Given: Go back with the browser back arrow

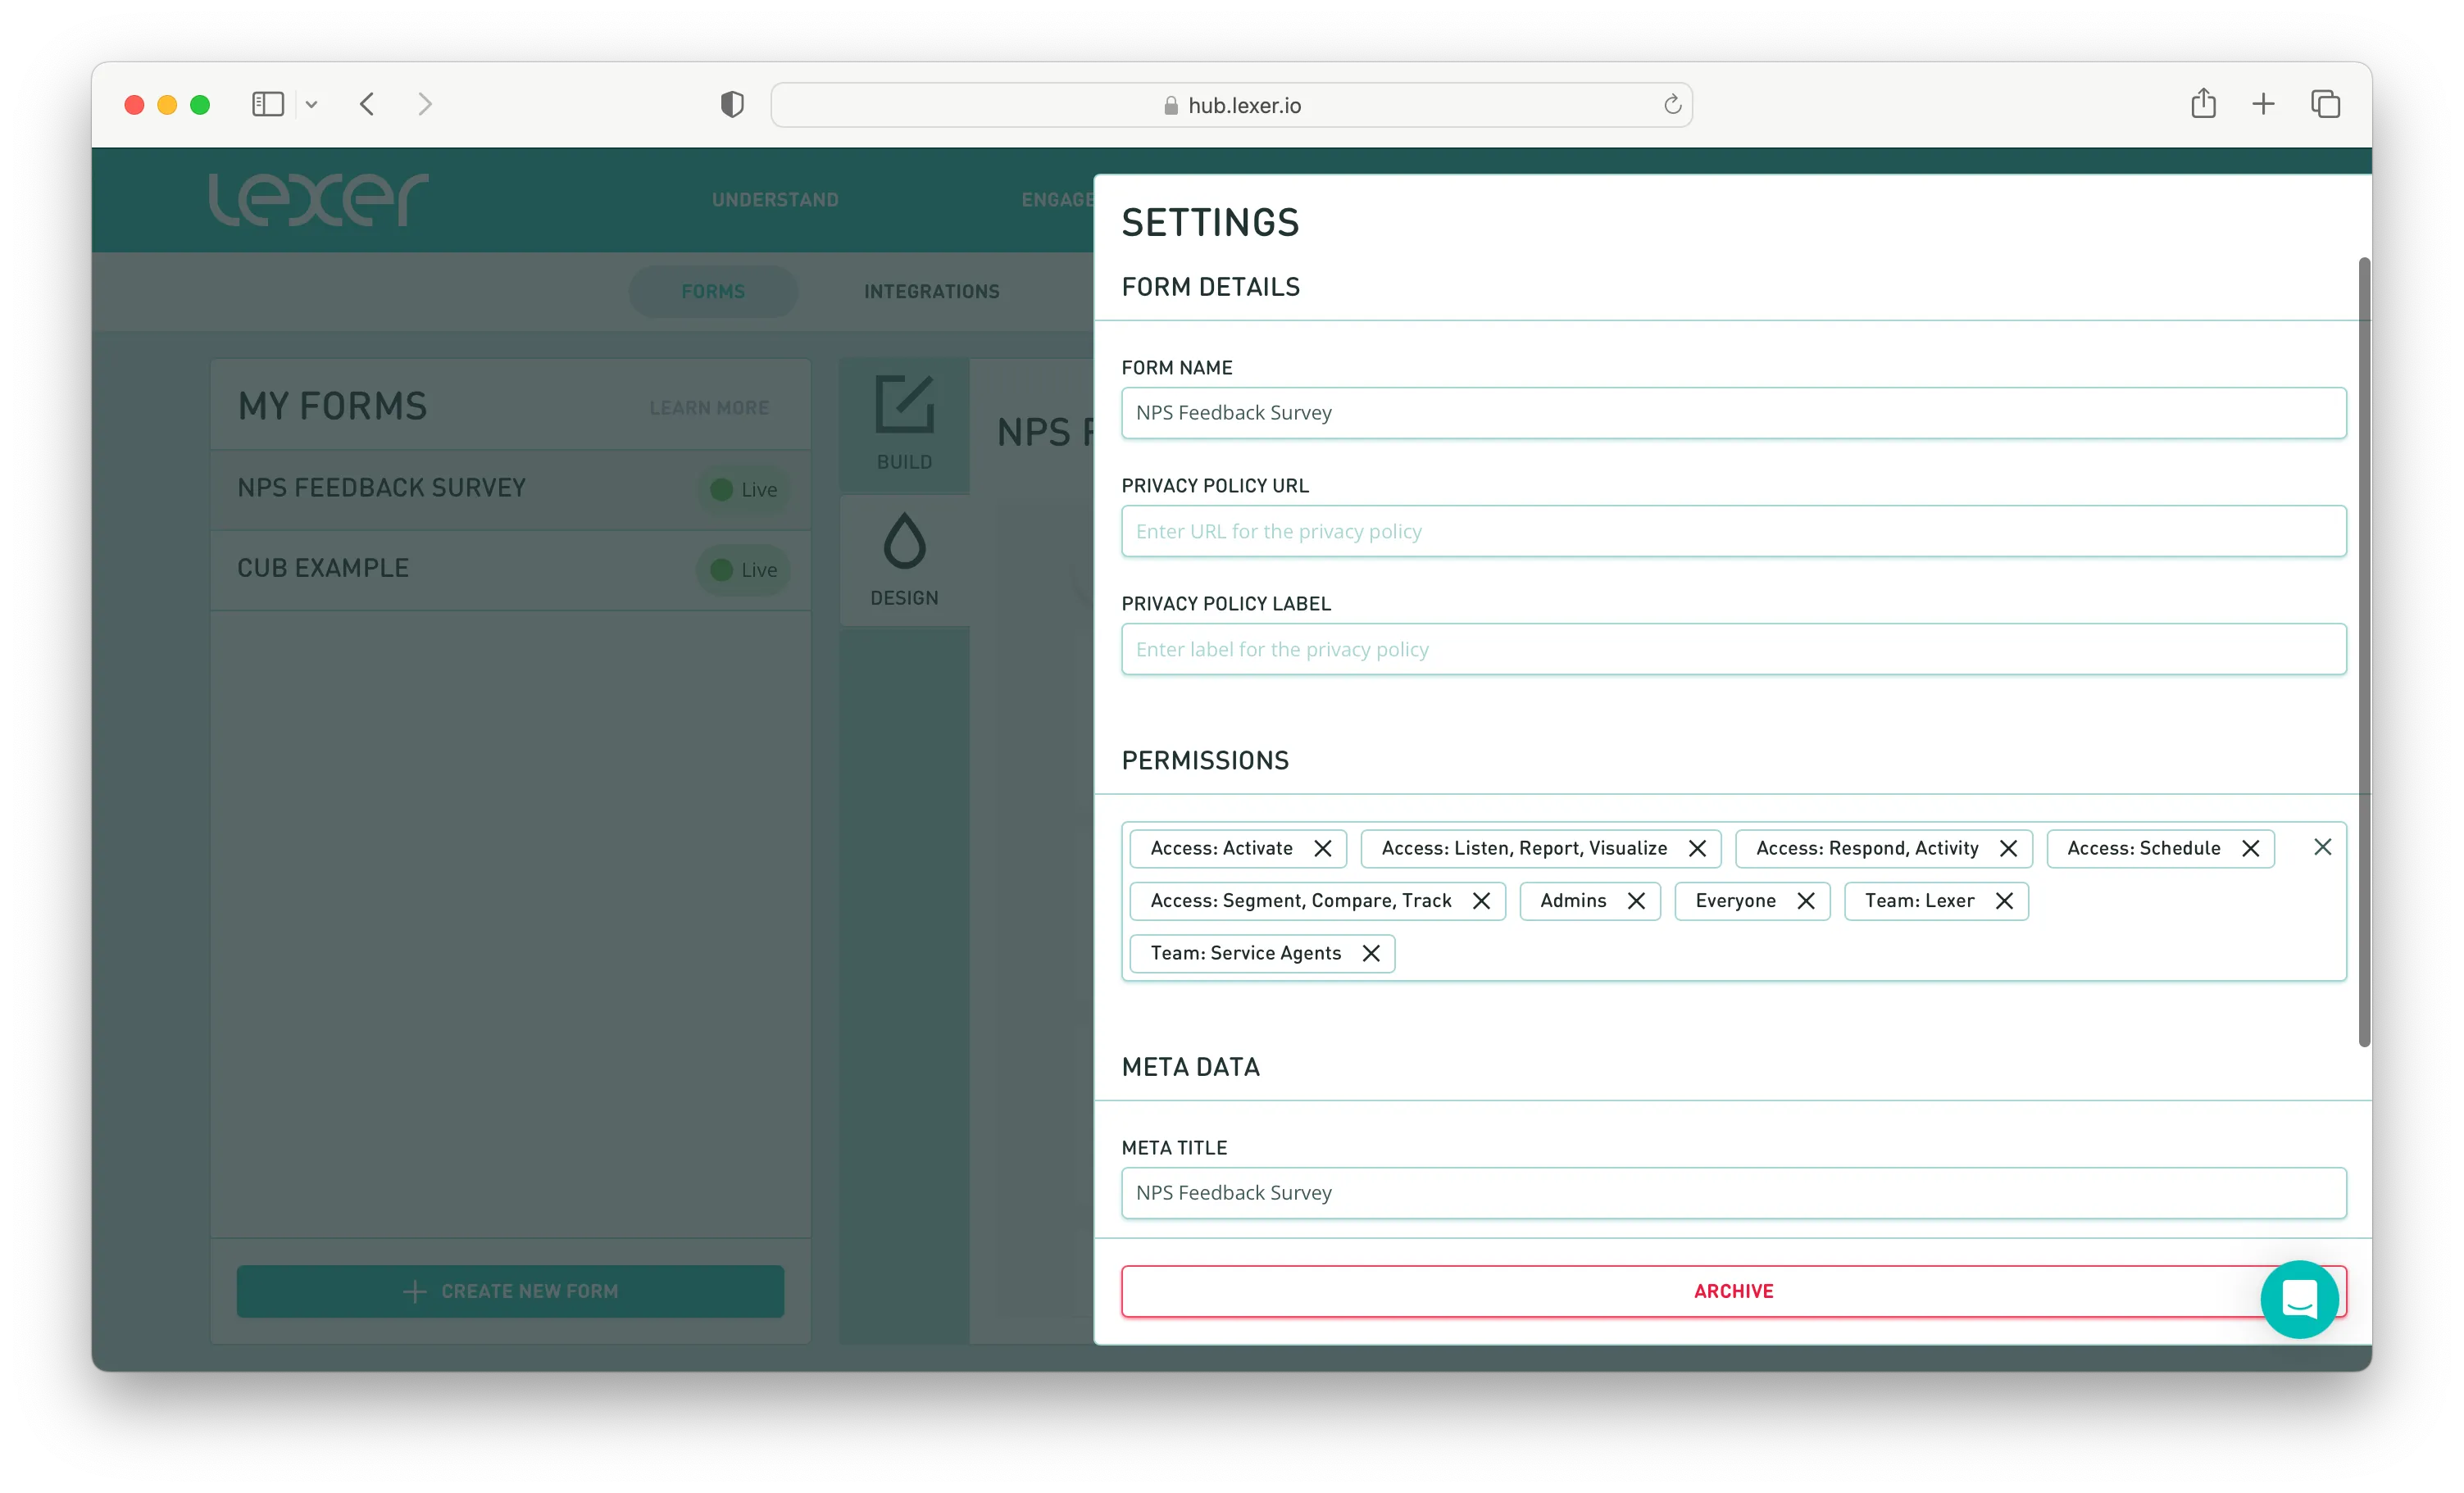Looking at the screenshot, I should point(367,104).
